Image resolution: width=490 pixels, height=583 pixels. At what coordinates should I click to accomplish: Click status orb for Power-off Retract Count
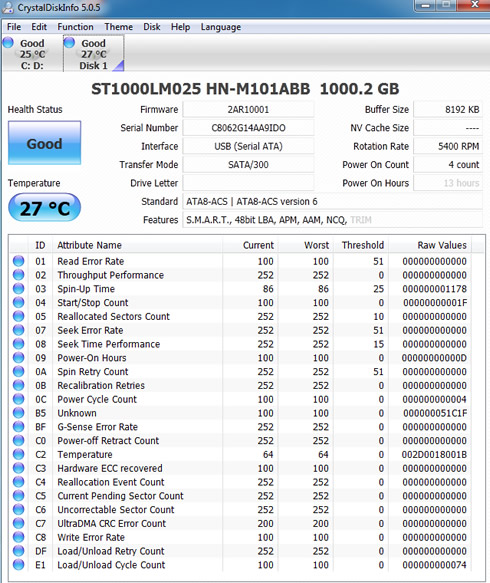(x=18, y=440)
